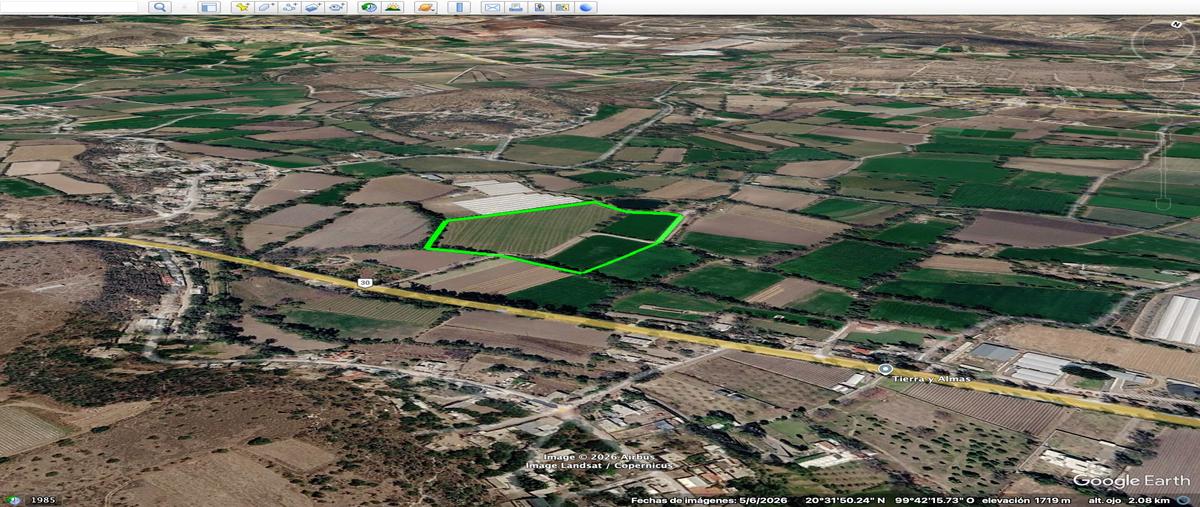Click the blue Earth globe icon
1200x507 pixels.
coord(587,7)
